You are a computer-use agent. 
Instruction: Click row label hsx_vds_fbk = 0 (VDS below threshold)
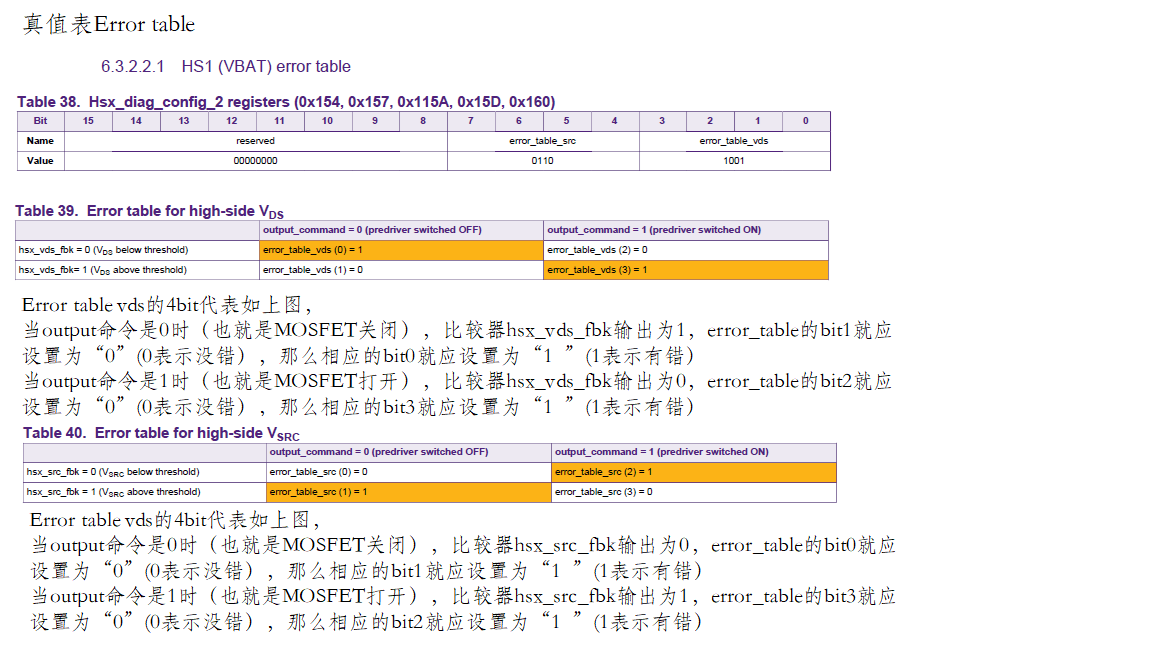pos(105,250)
